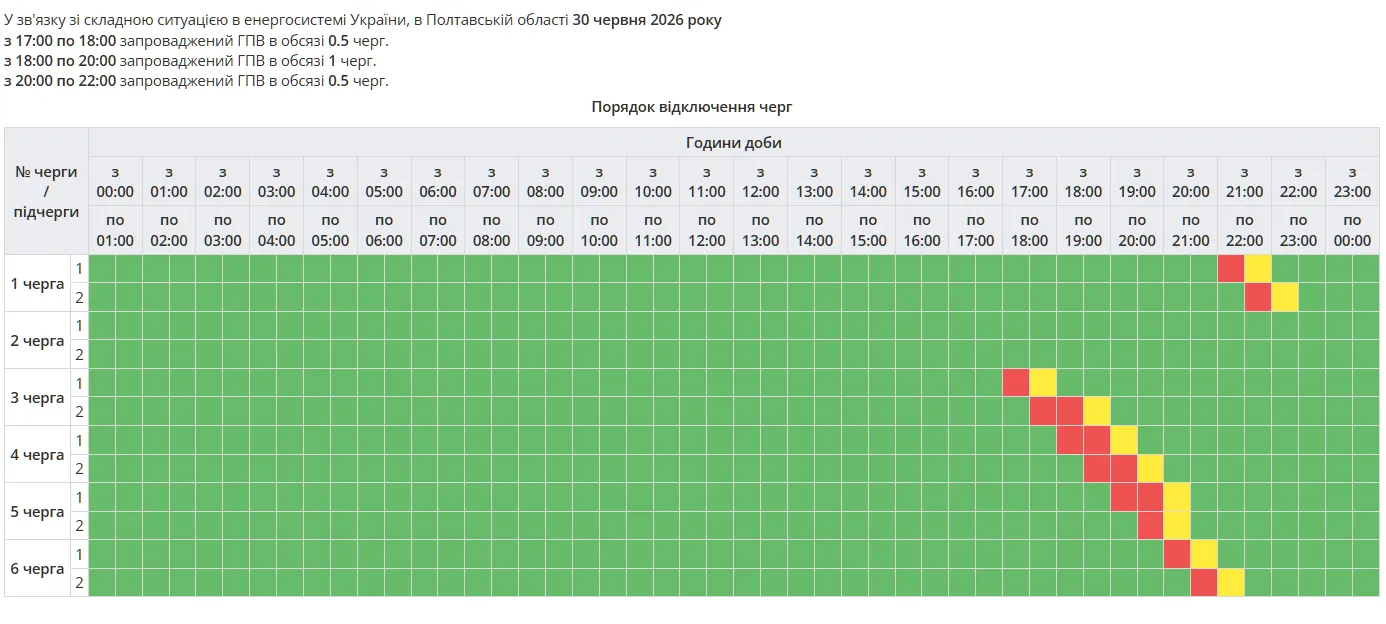1386x624 pixels.
Task: Click the red cell in 1 черга subqueue 2
Action: click(x=1258, y=297)
